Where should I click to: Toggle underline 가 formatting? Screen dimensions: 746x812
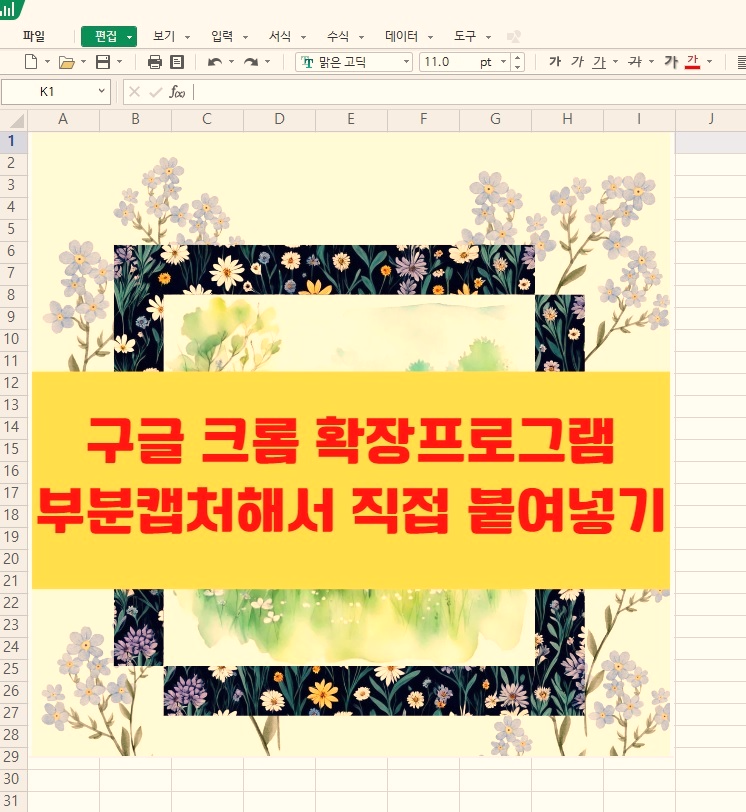point(599,62)
